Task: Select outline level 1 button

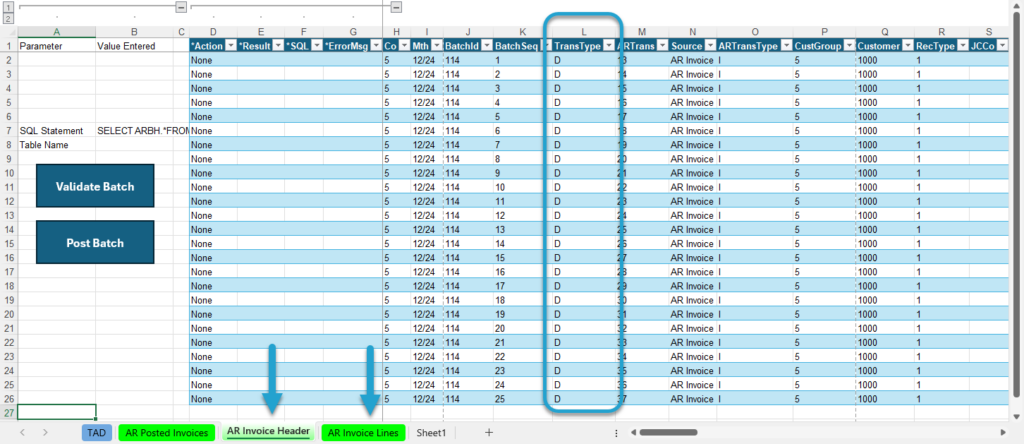Action: [x=8, y=7]
